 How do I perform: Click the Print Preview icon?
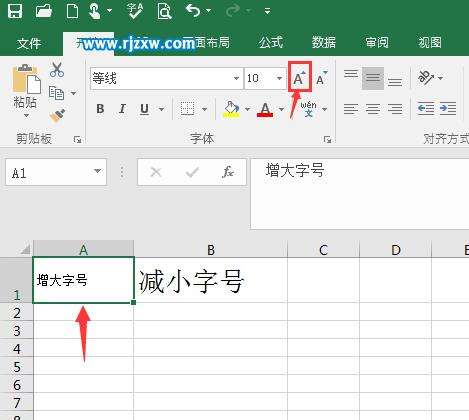164,11
